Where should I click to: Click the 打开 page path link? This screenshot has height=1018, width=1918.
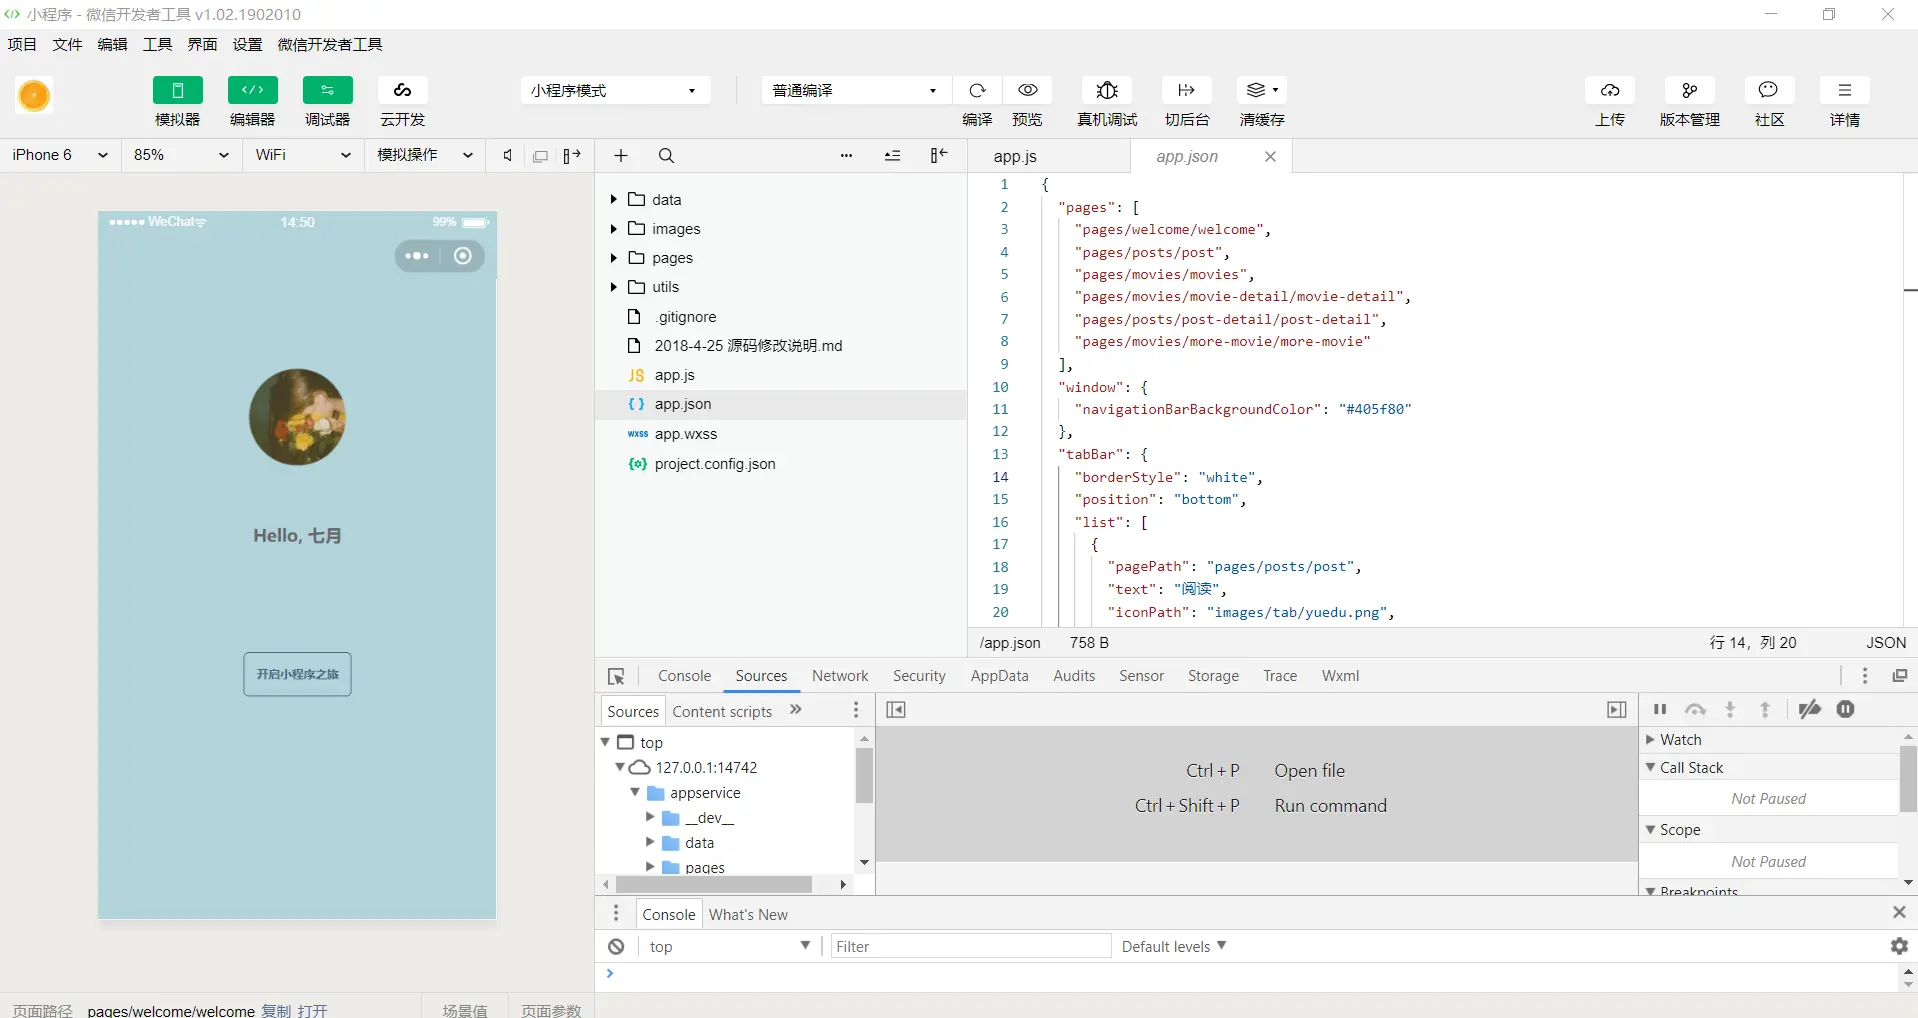tap(312, 1010)
